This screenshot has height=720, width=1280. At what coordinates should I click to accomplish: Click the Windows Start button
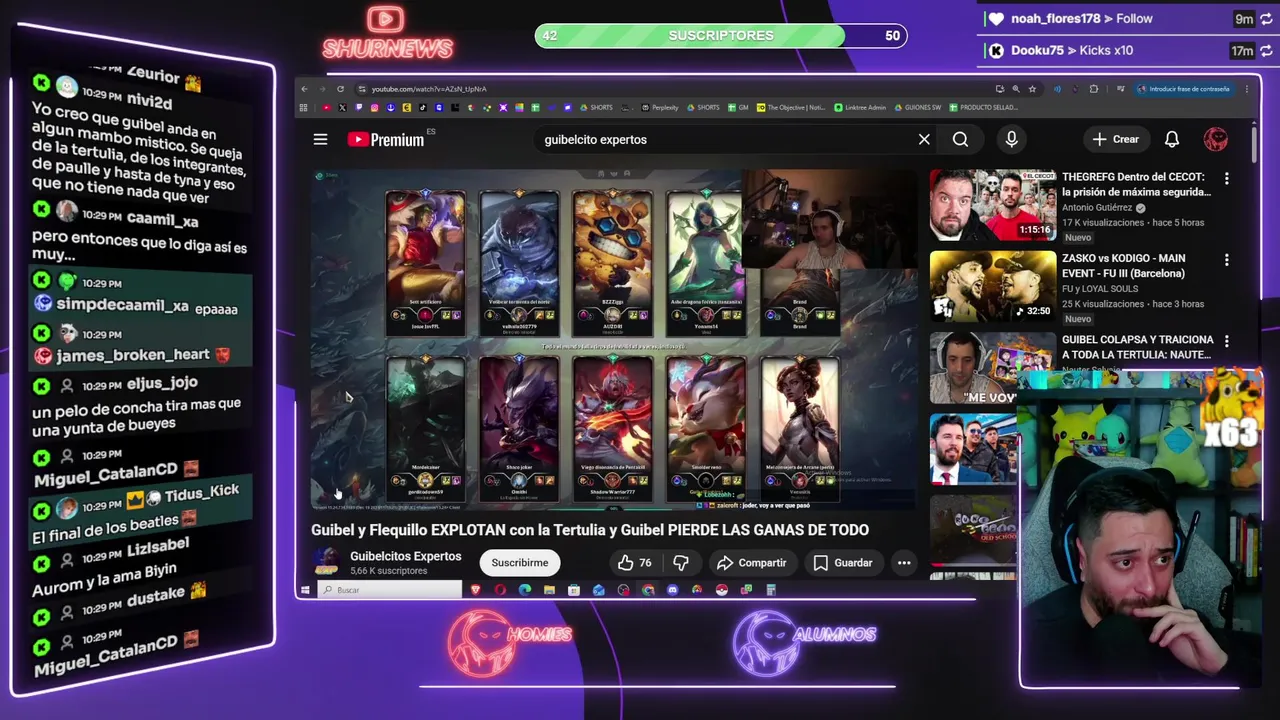[305, 590]
